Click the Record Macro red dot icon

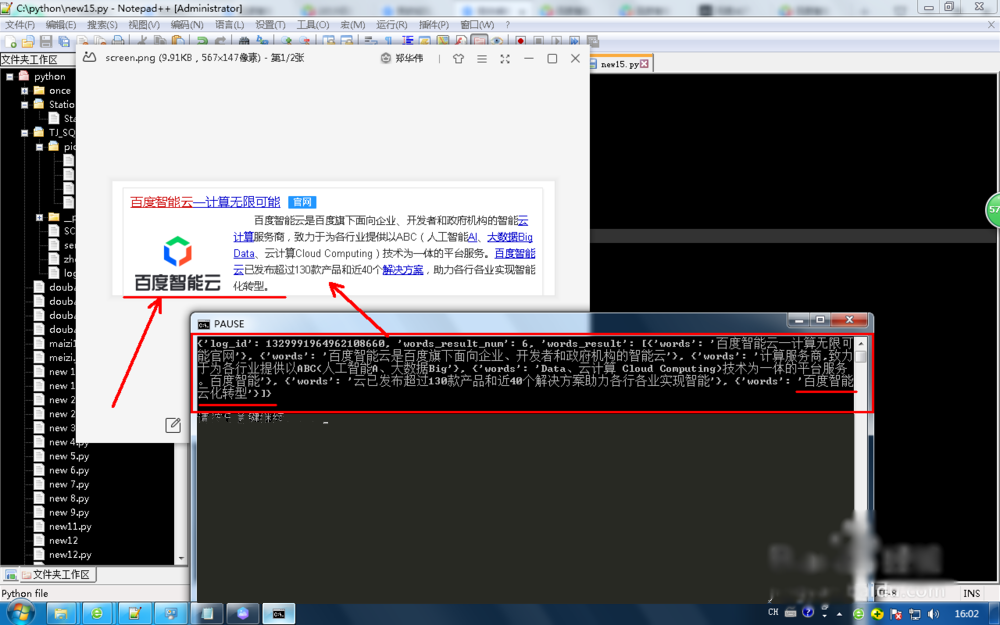click(520, 41)
